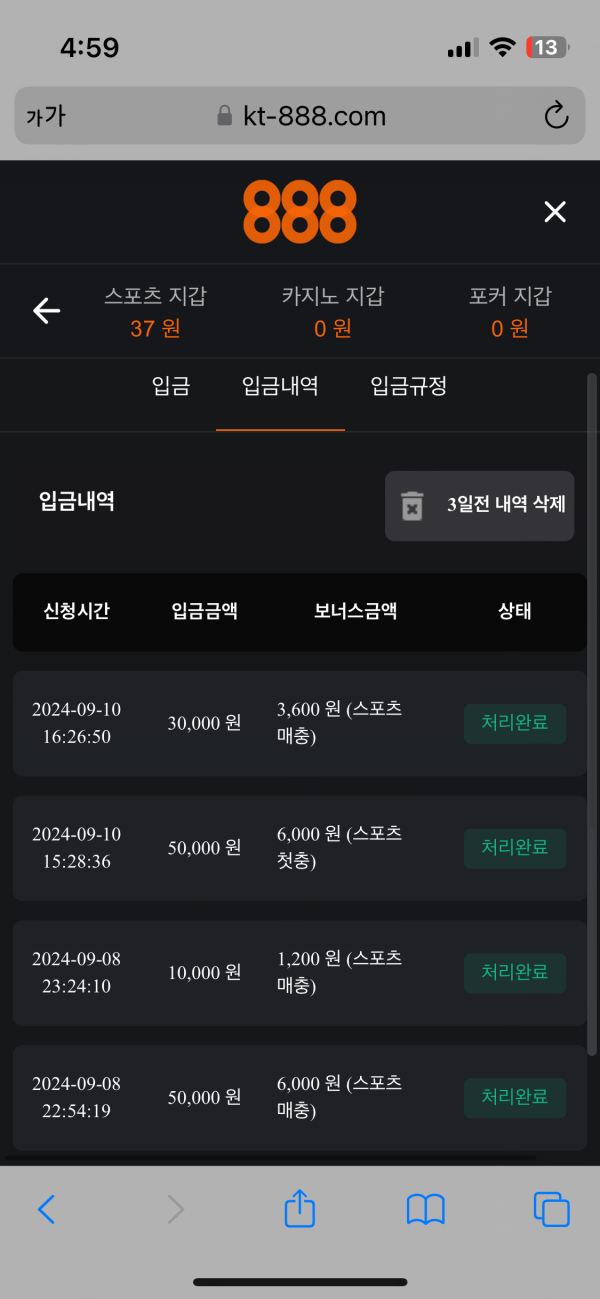600x1299 pixels.
Task: Switch to the 입금 tab
Action: [x=171, y=387]
